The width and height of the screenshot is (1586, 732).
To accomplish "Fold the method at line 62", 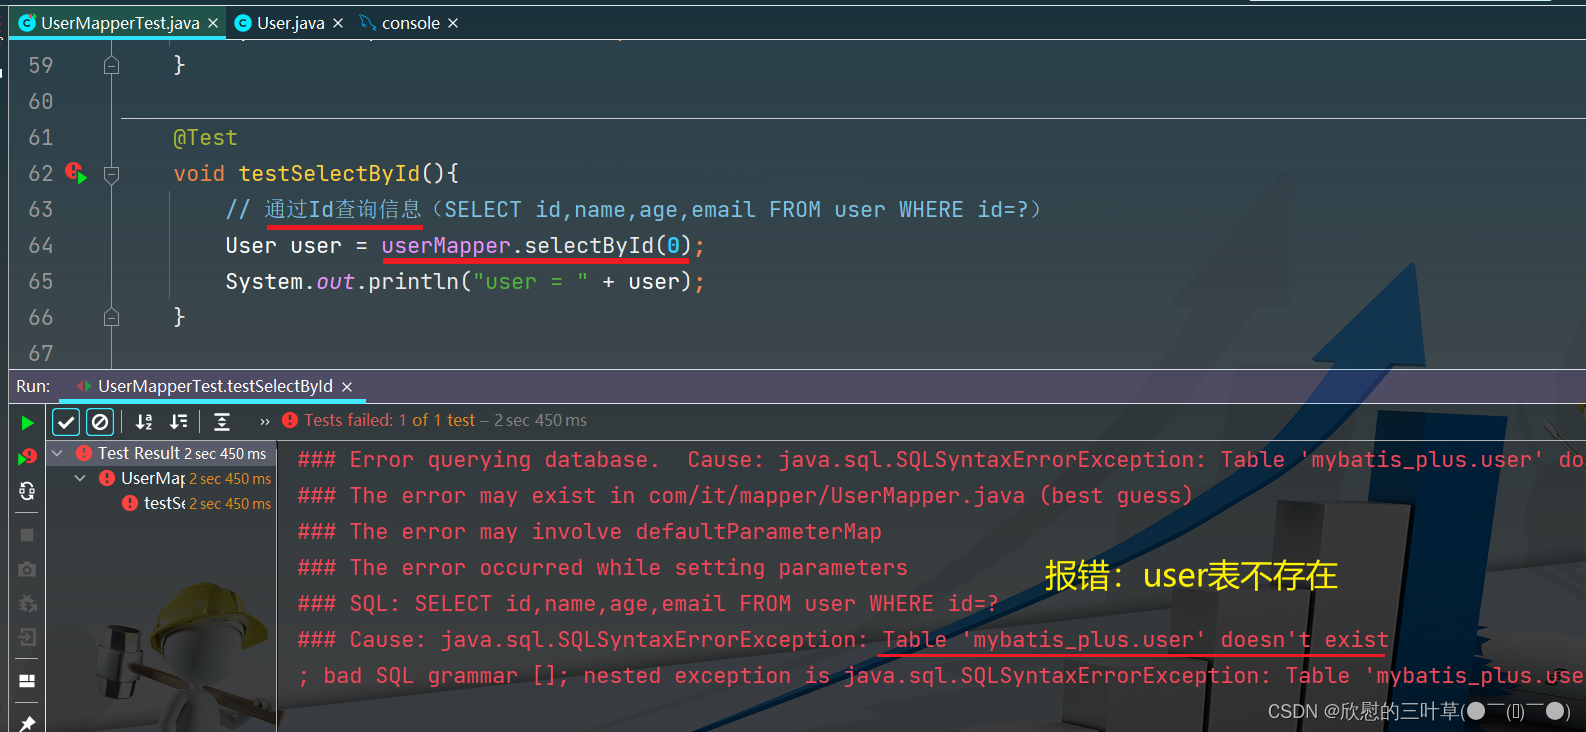I will (x=112, y=174).
